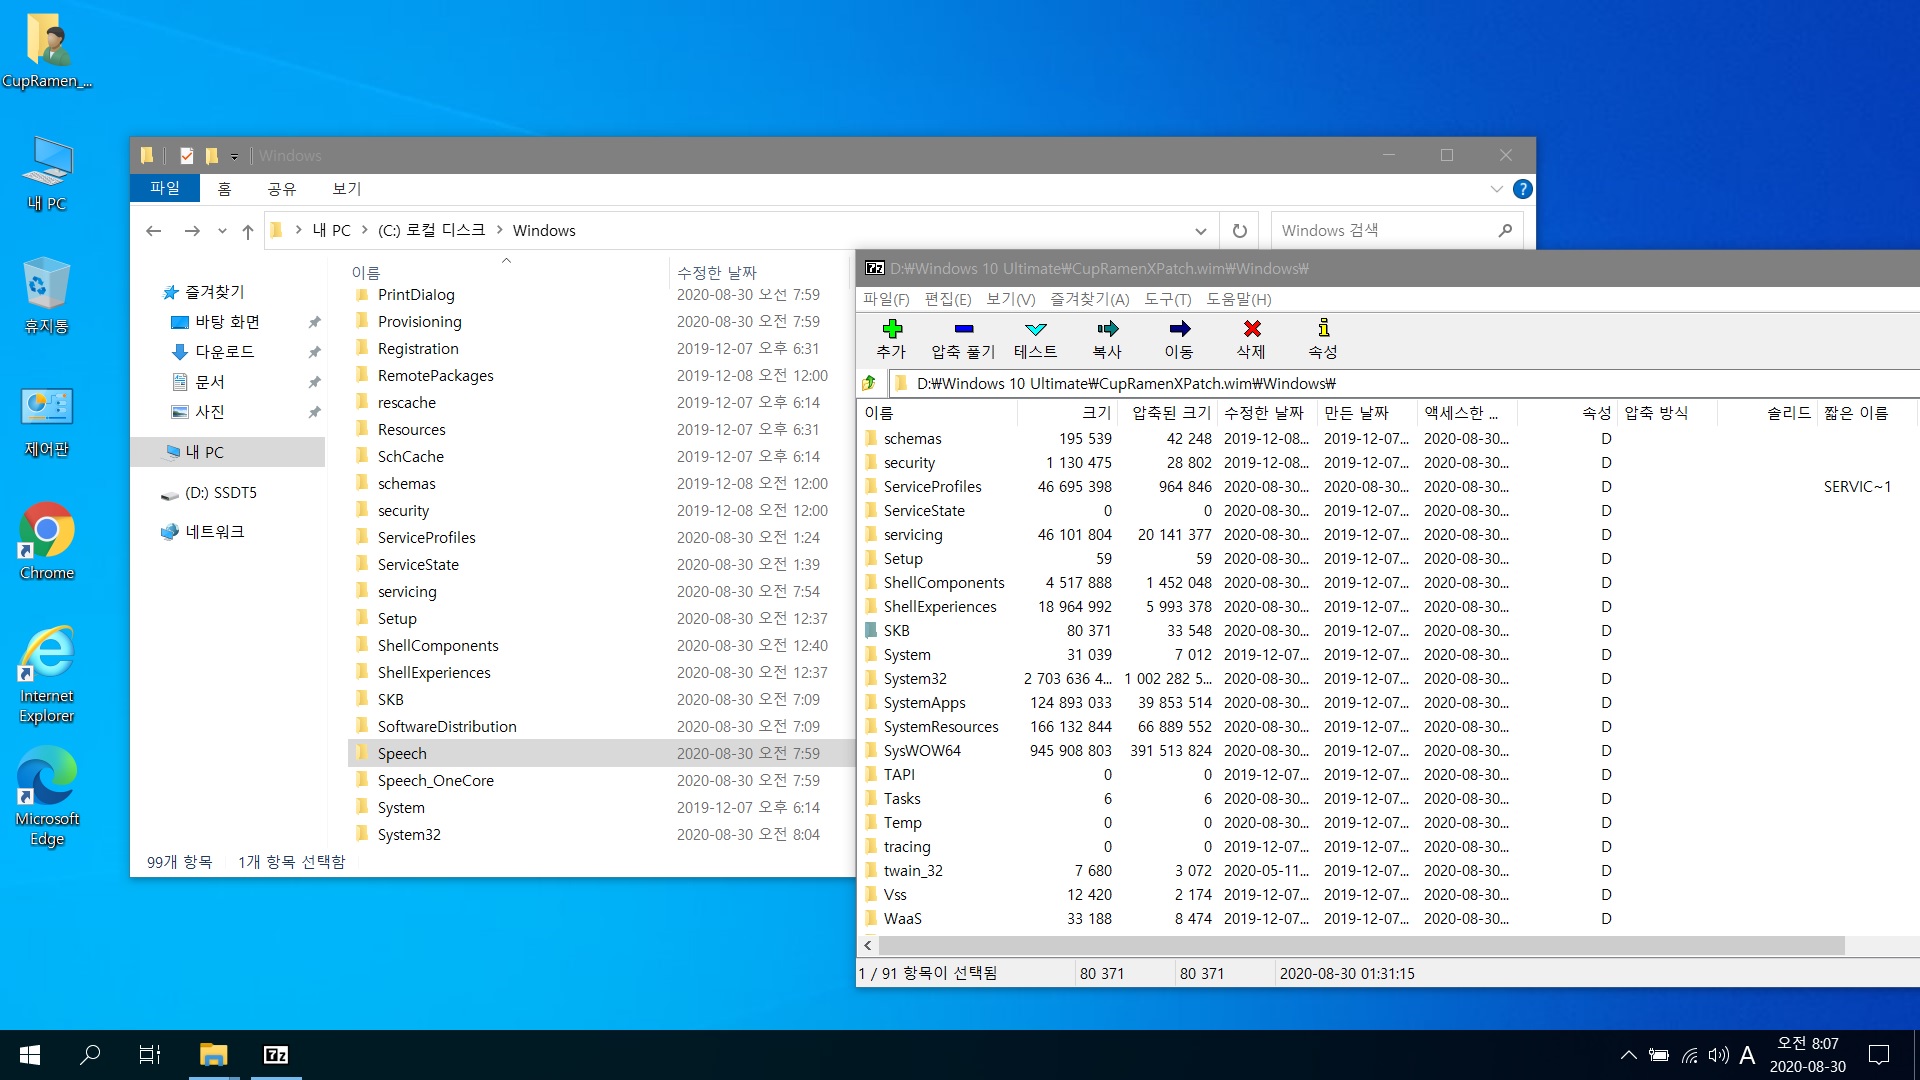
Task: Open 7-Zip 도구(T) menu
Action: 1167,299
